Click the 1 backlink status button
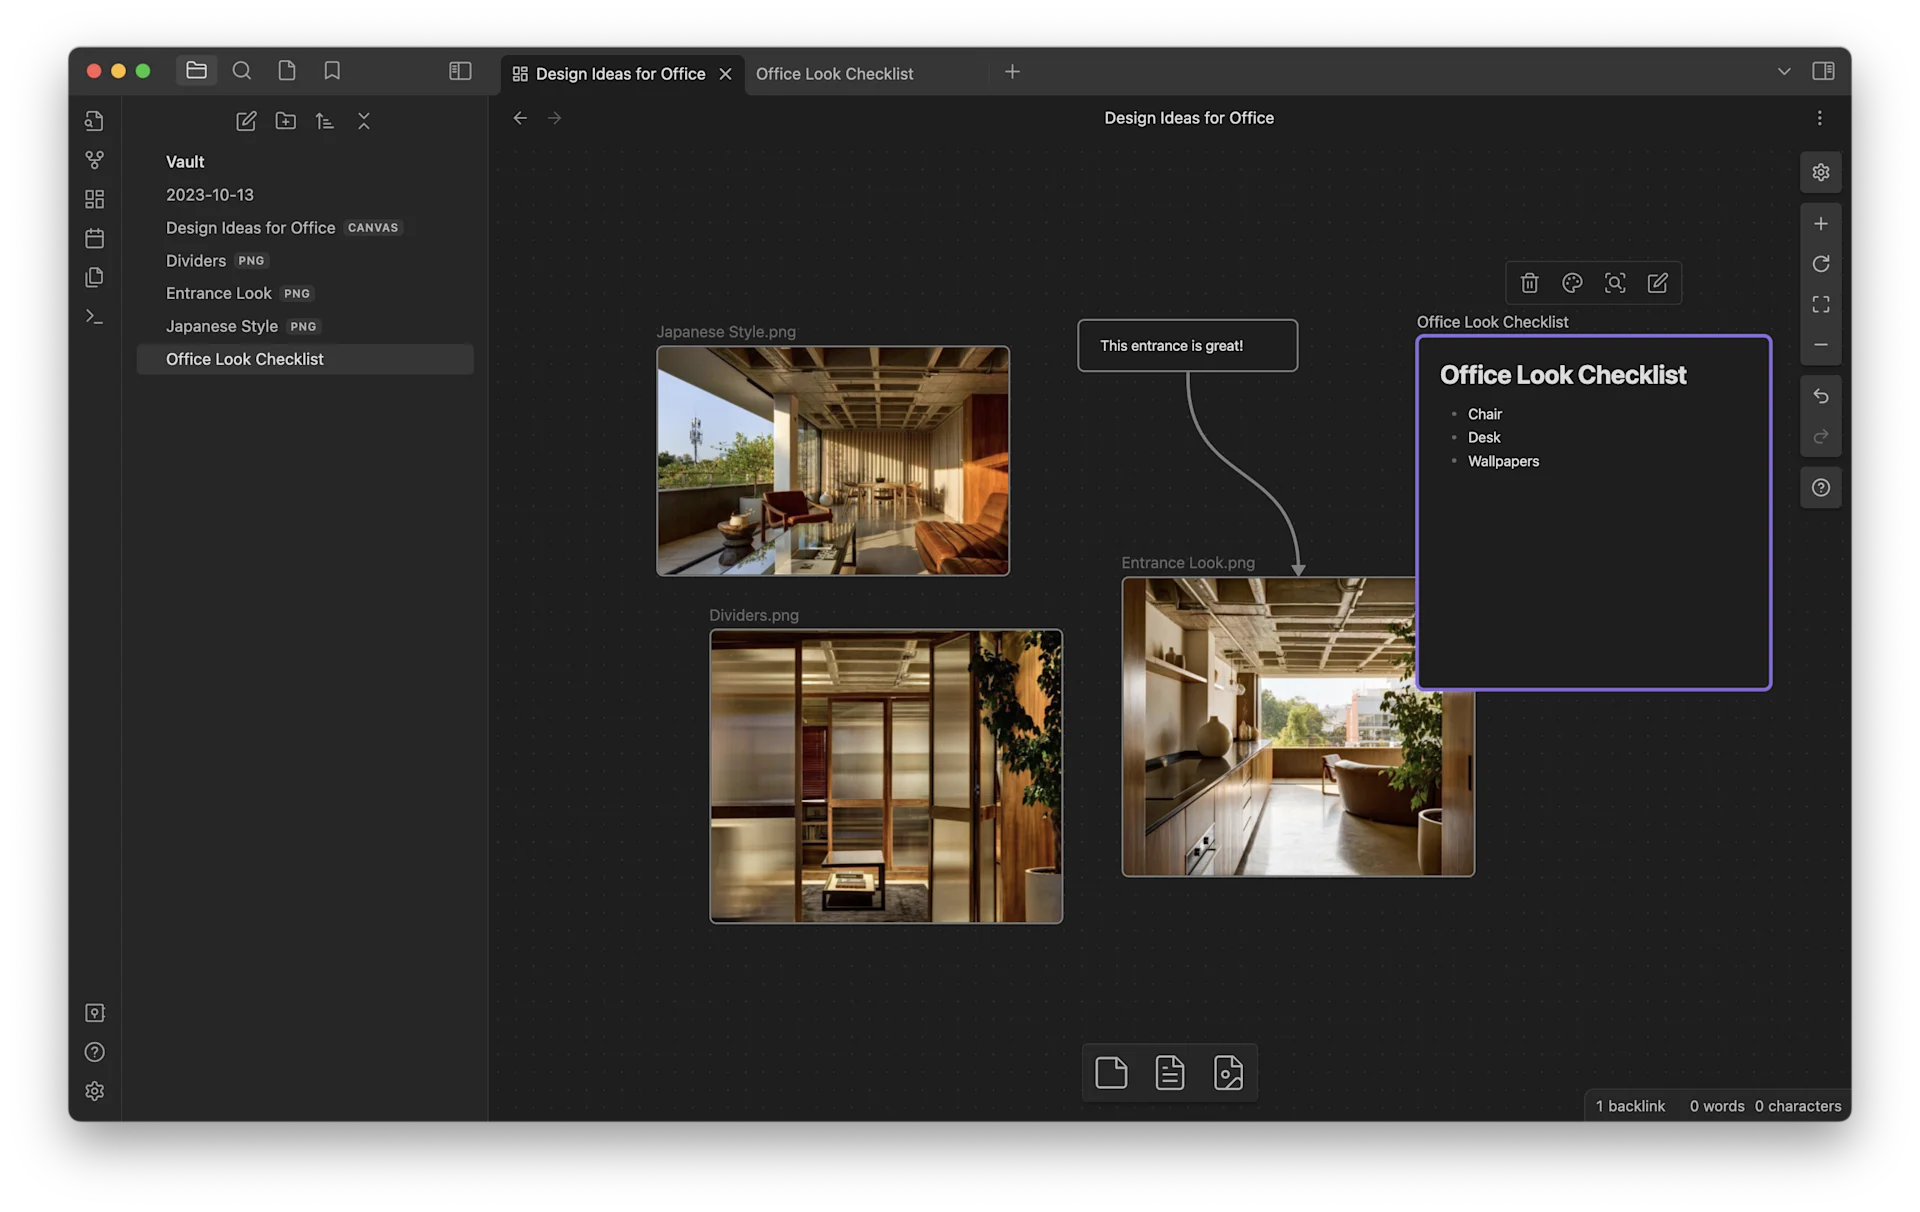Viewport: 1920px width, 1212px height. (x=1630, y=1106)
